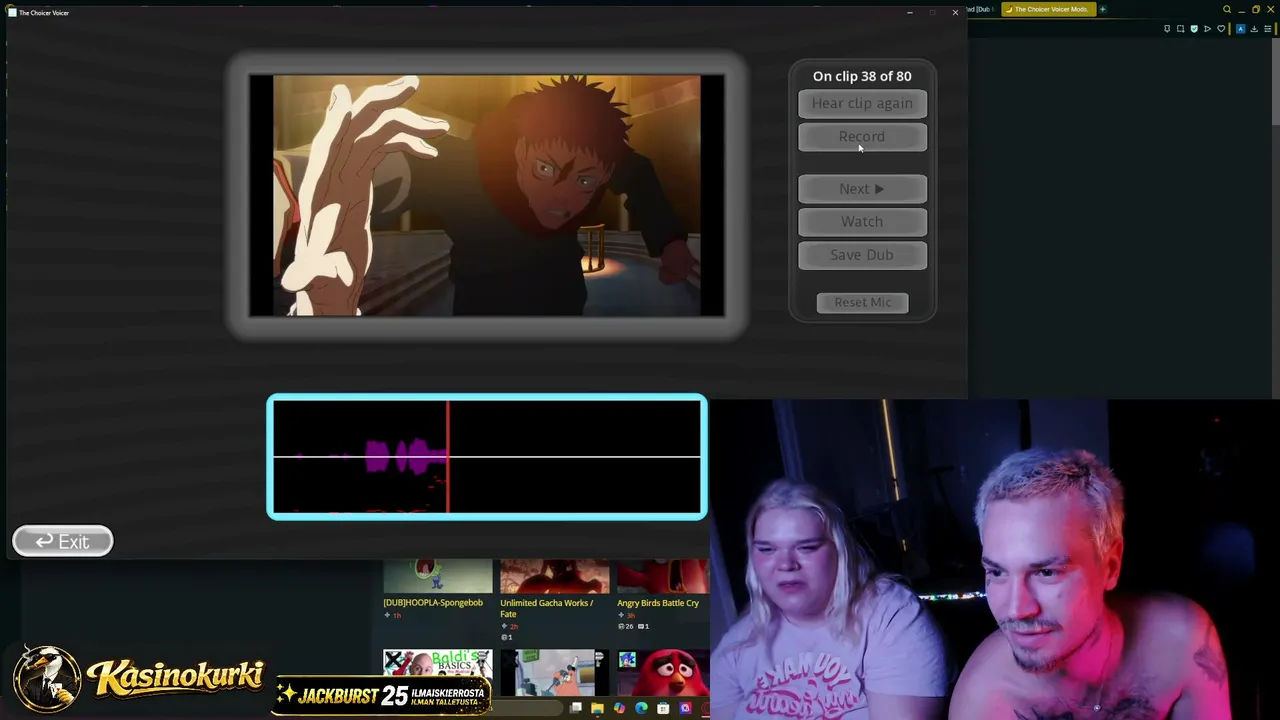Image resolution: width=1280 pixels, height=720 pixels.
Task: Click the Unlimited Gacha Works thumbnail
Action: (x=555, y=576)
